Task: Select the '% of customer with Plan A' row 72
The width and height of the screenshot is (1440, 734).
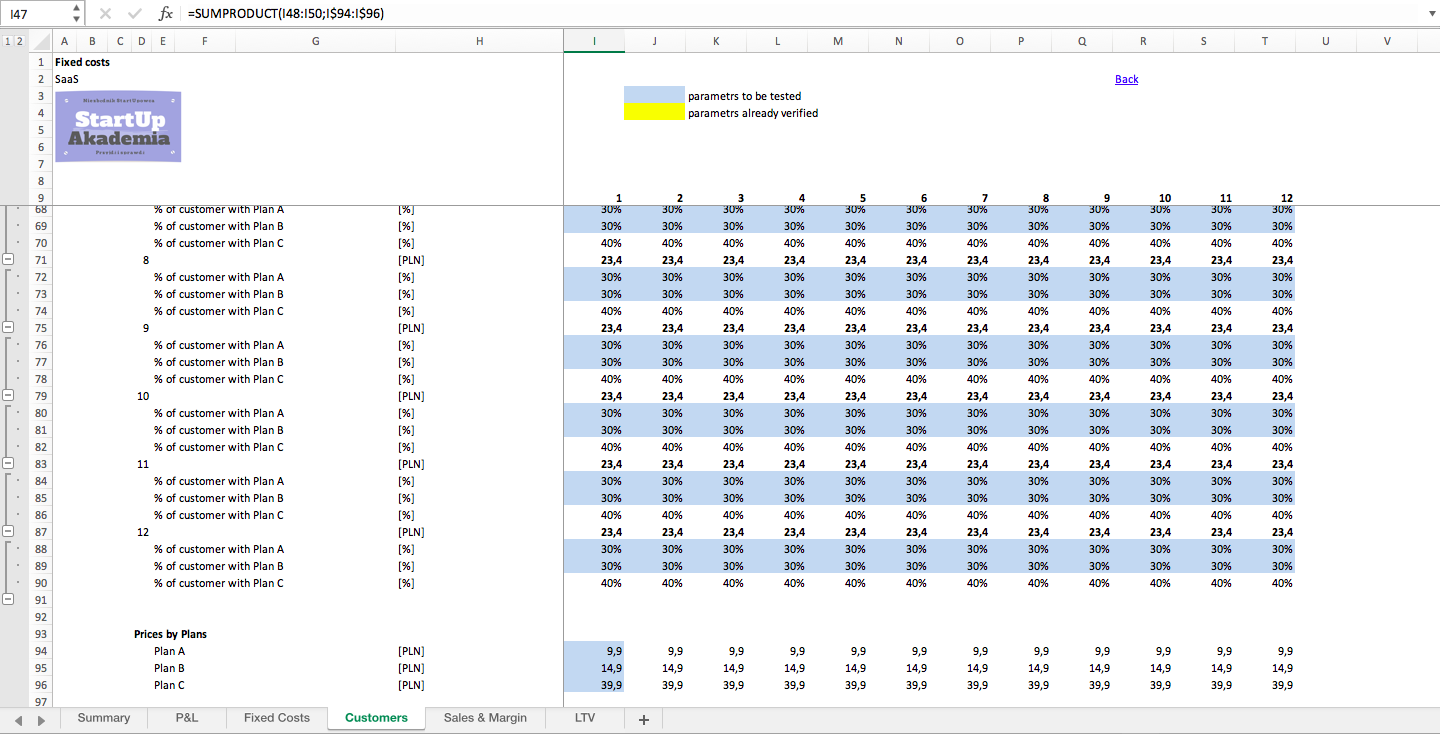Action: tap(219, 277)
